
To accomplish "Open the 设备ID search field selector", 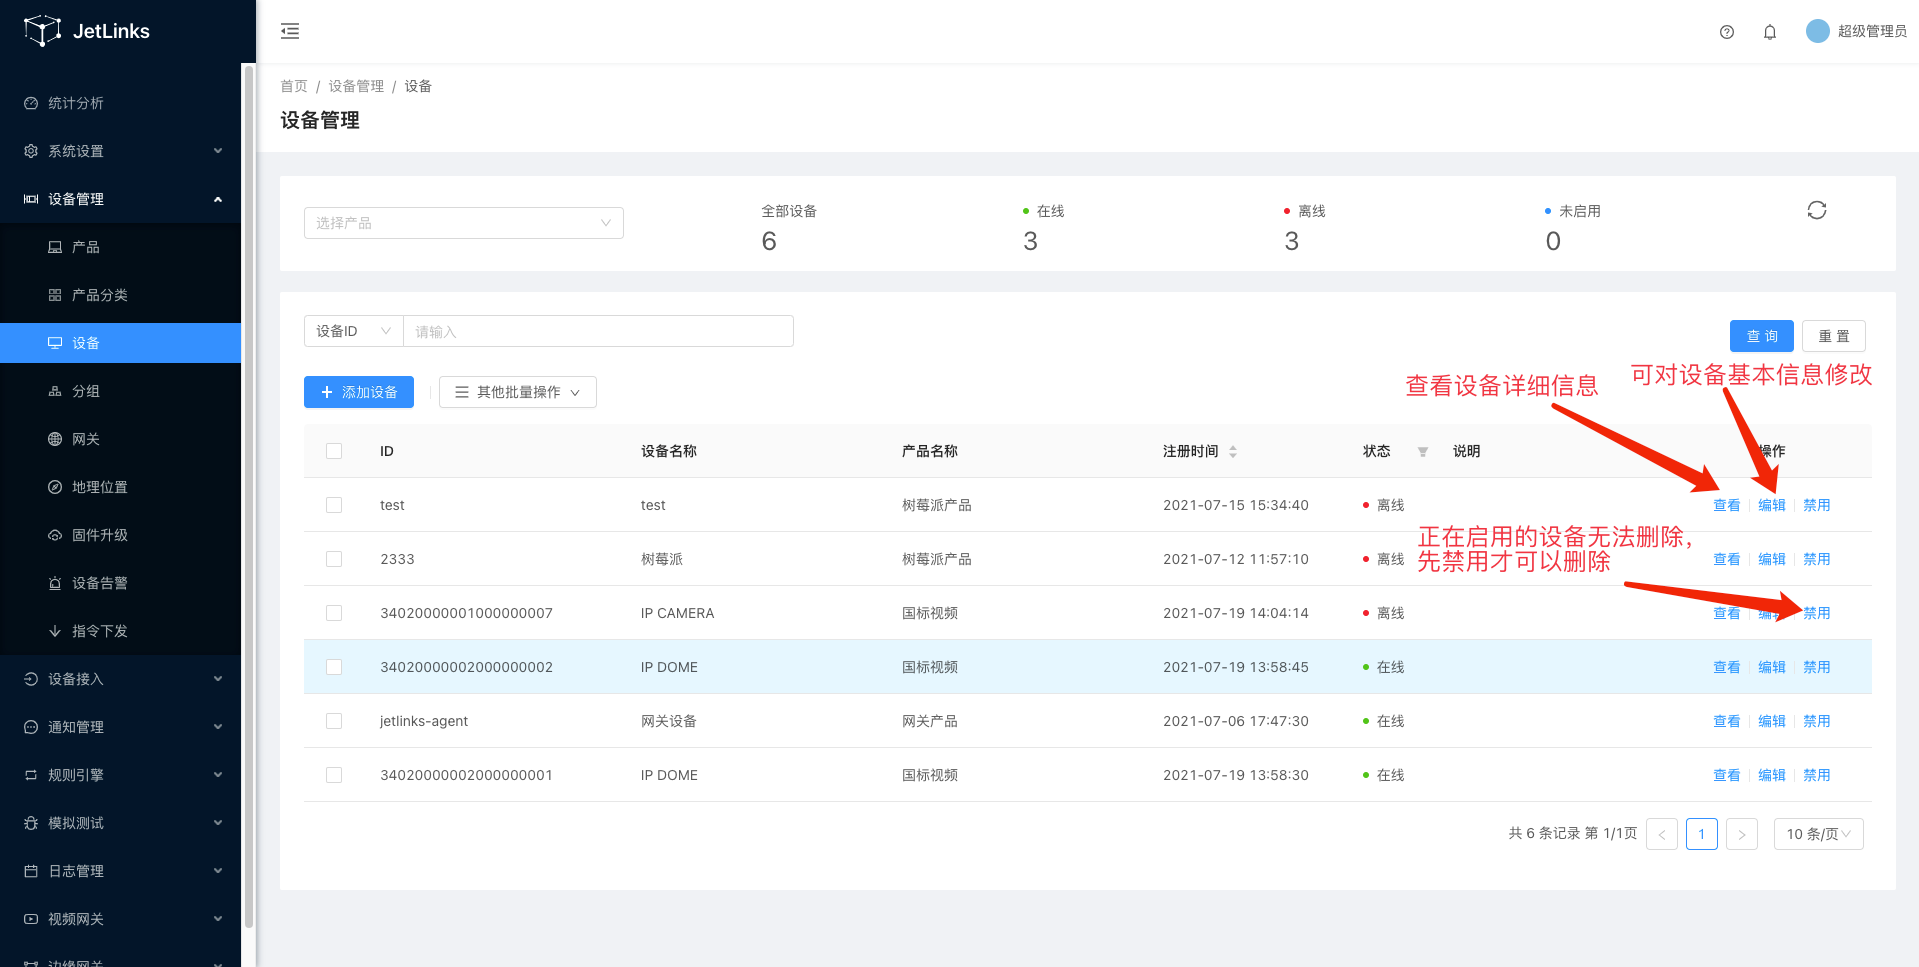I will tap(354, 331).
